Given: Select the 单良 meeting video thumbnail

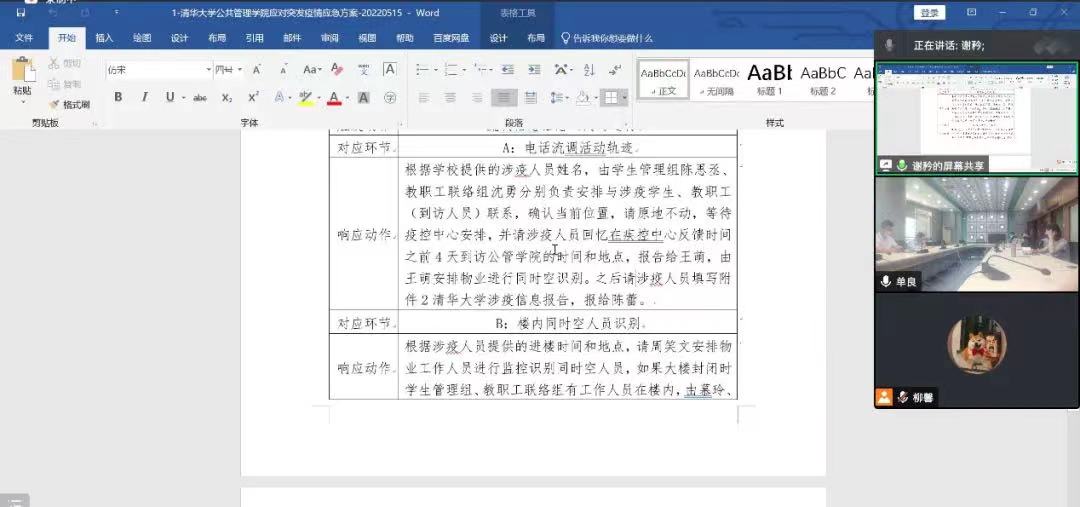Looking at the screenshot, I should tap(976, 233).
